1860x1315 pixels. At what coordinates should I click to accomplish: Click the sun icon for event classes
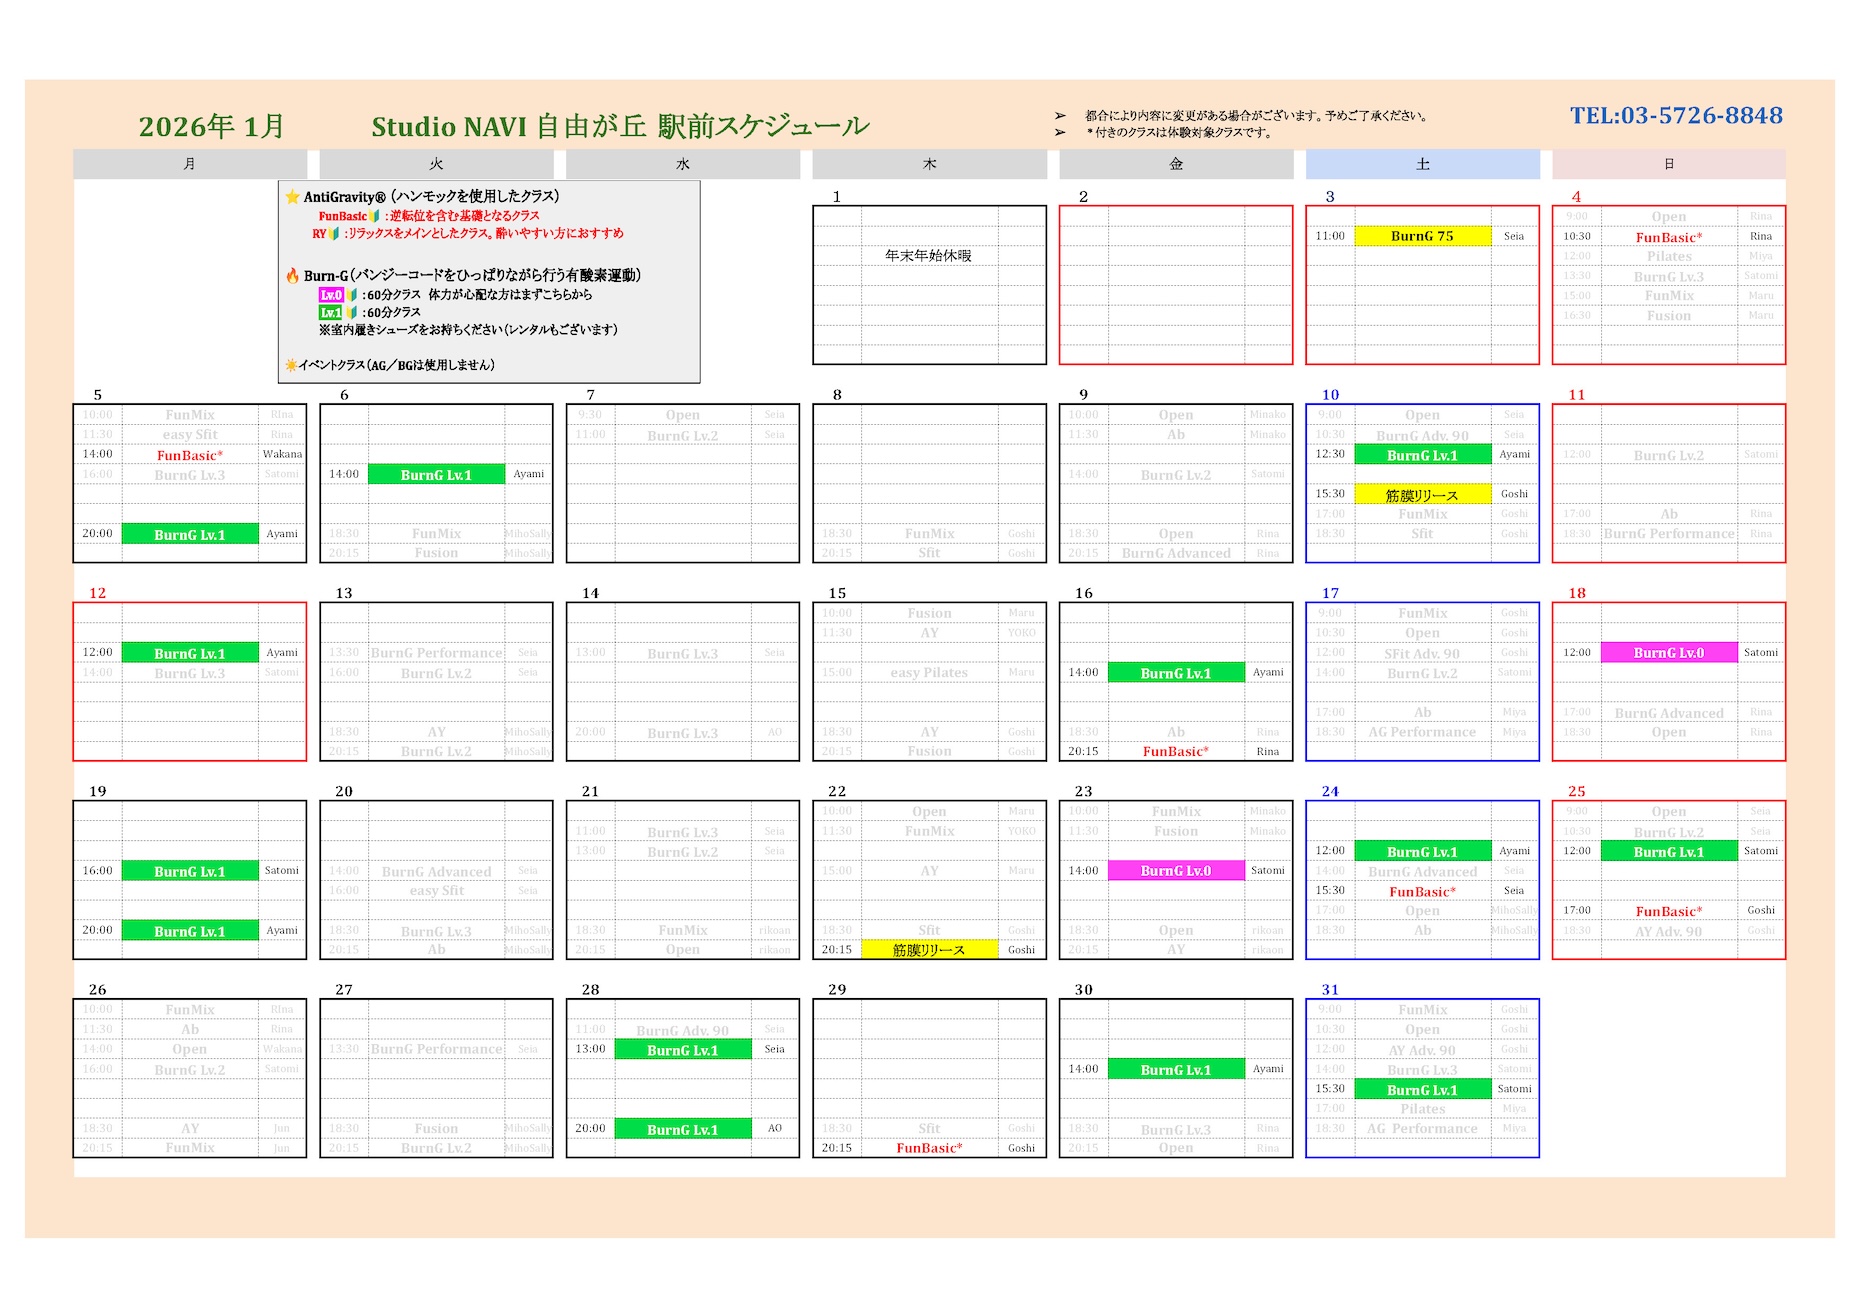pos(290,365)
